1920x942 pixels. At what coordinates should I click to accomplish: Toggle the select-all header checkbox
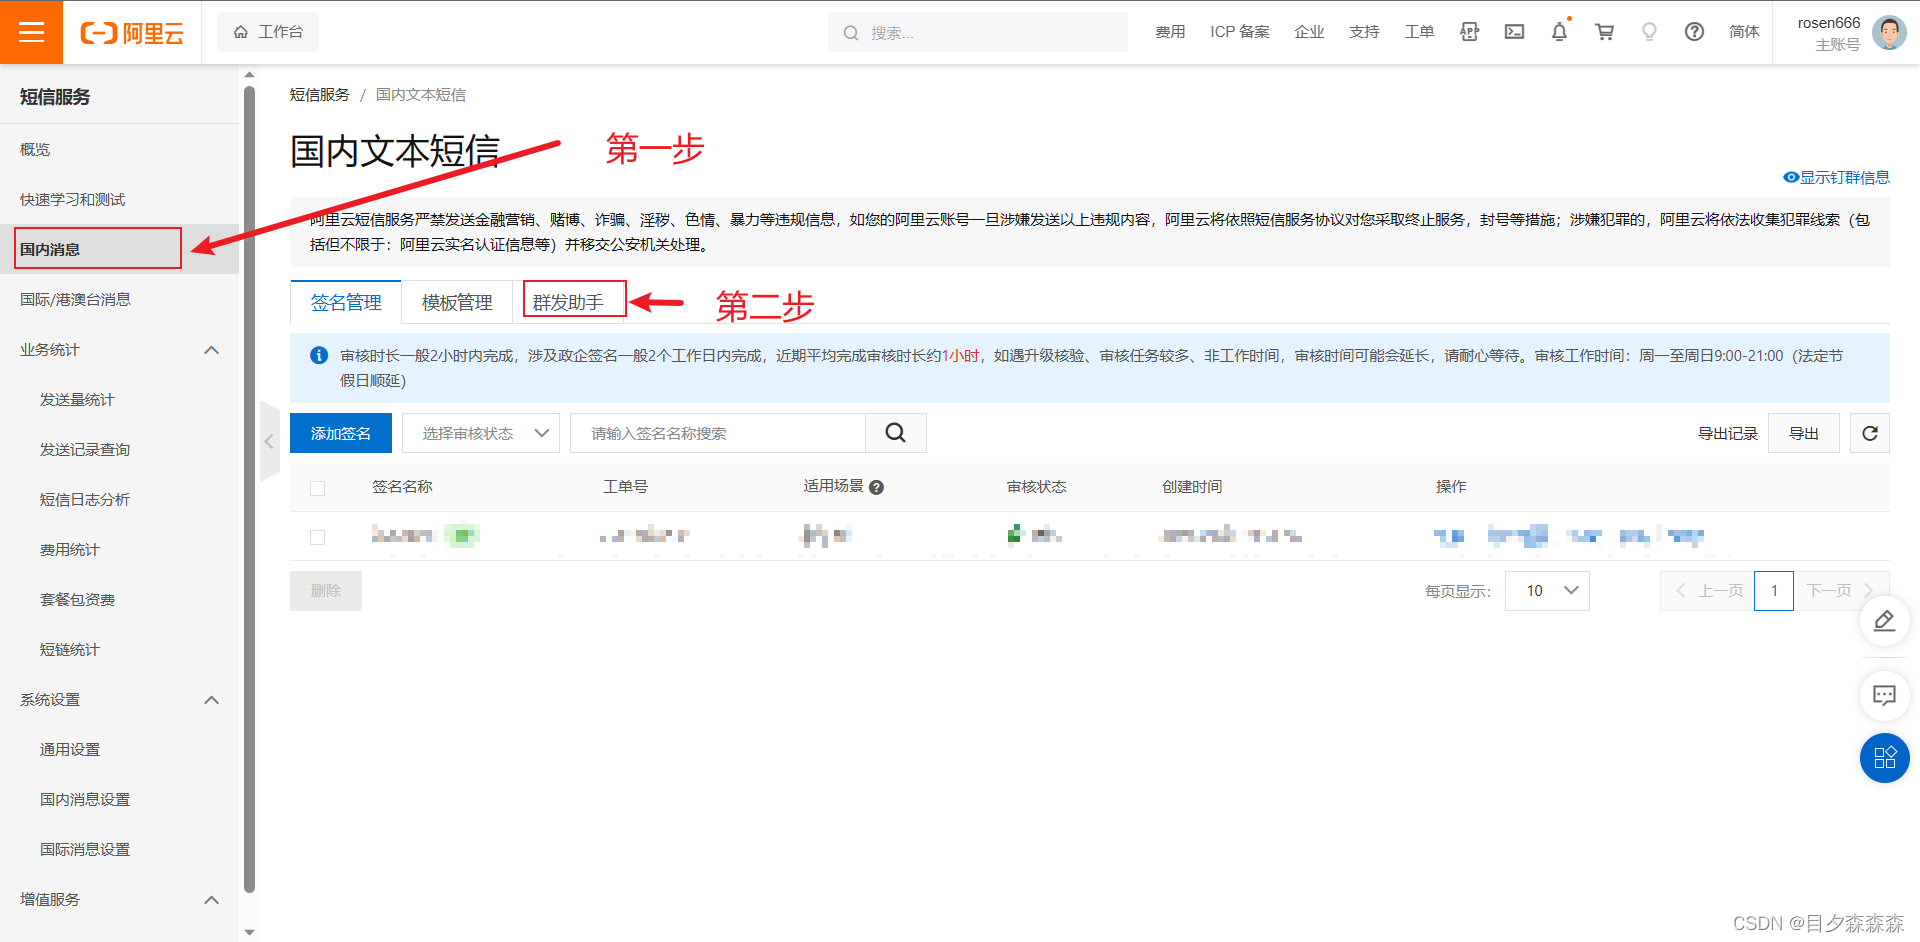318,488
